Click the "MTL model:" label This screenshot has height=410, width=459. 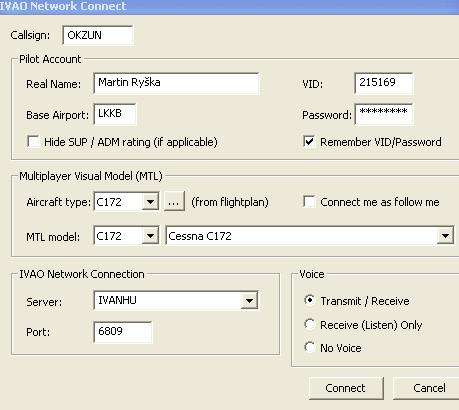tap(53, 237)
